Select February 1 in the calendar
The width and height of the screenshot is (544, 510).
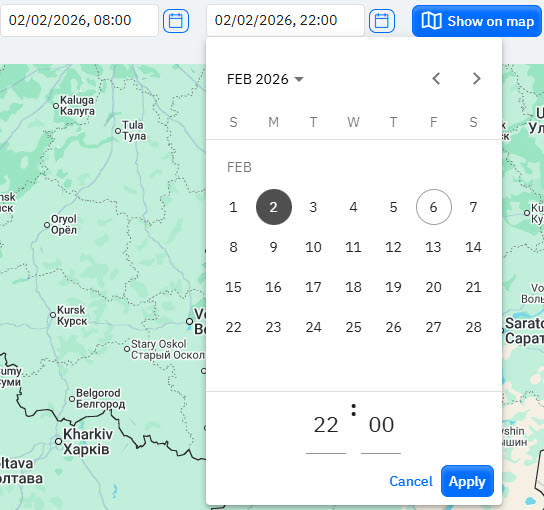tap(233, 207)
